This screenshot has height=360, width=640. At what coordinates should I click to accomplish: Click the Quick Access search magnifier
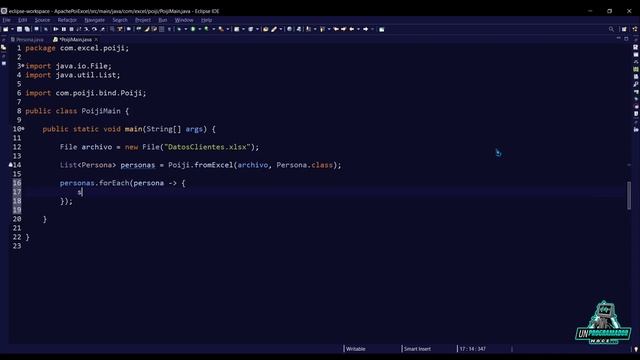(611, 29)
